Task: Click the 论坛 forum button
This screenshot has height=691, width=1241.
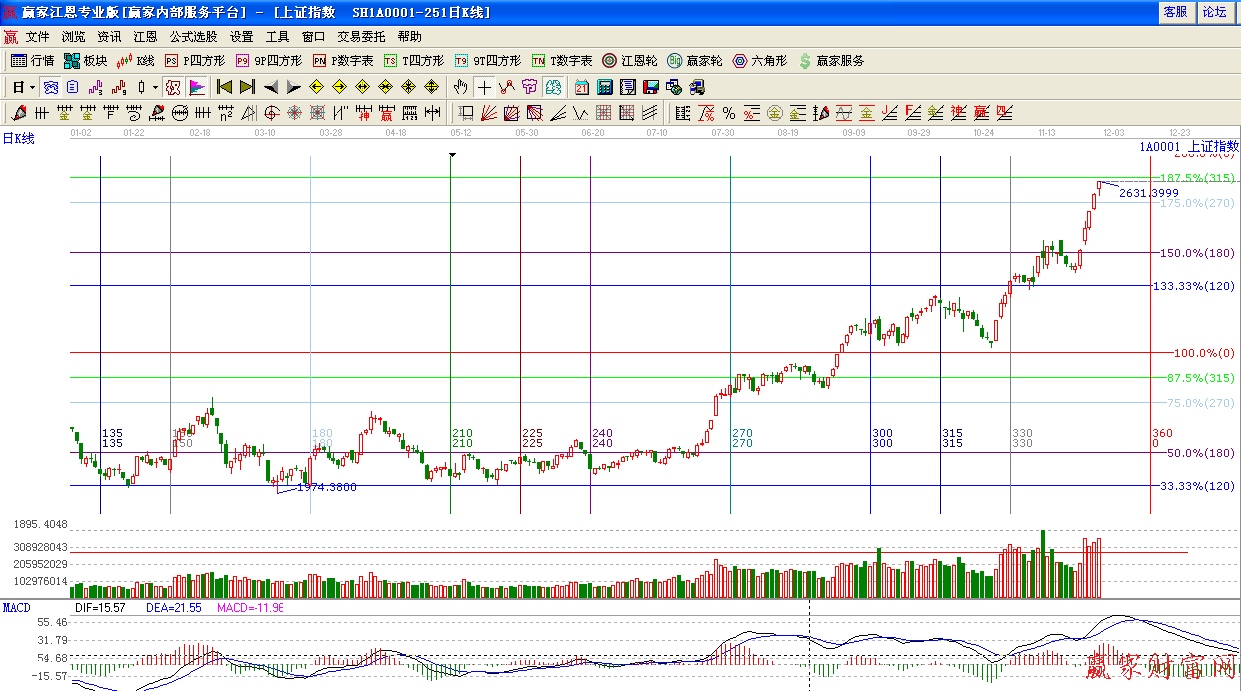Action: [x=1214, y=12]
